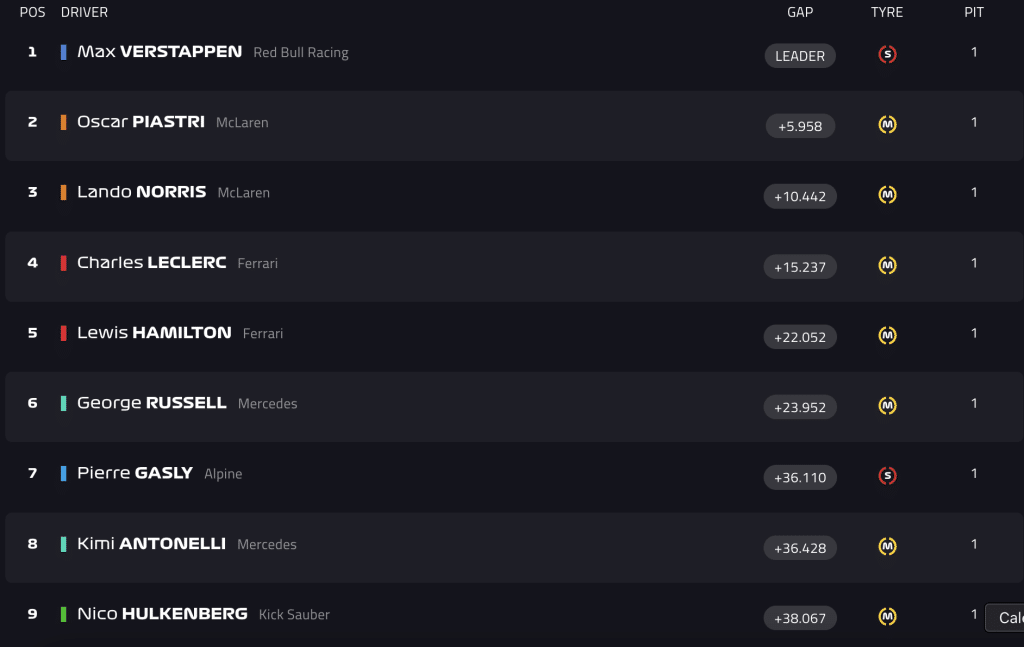This screenshot has height=647, width=1024.
Task: Click Antonelli's medium tyre icon
Action: click(887, 546)
